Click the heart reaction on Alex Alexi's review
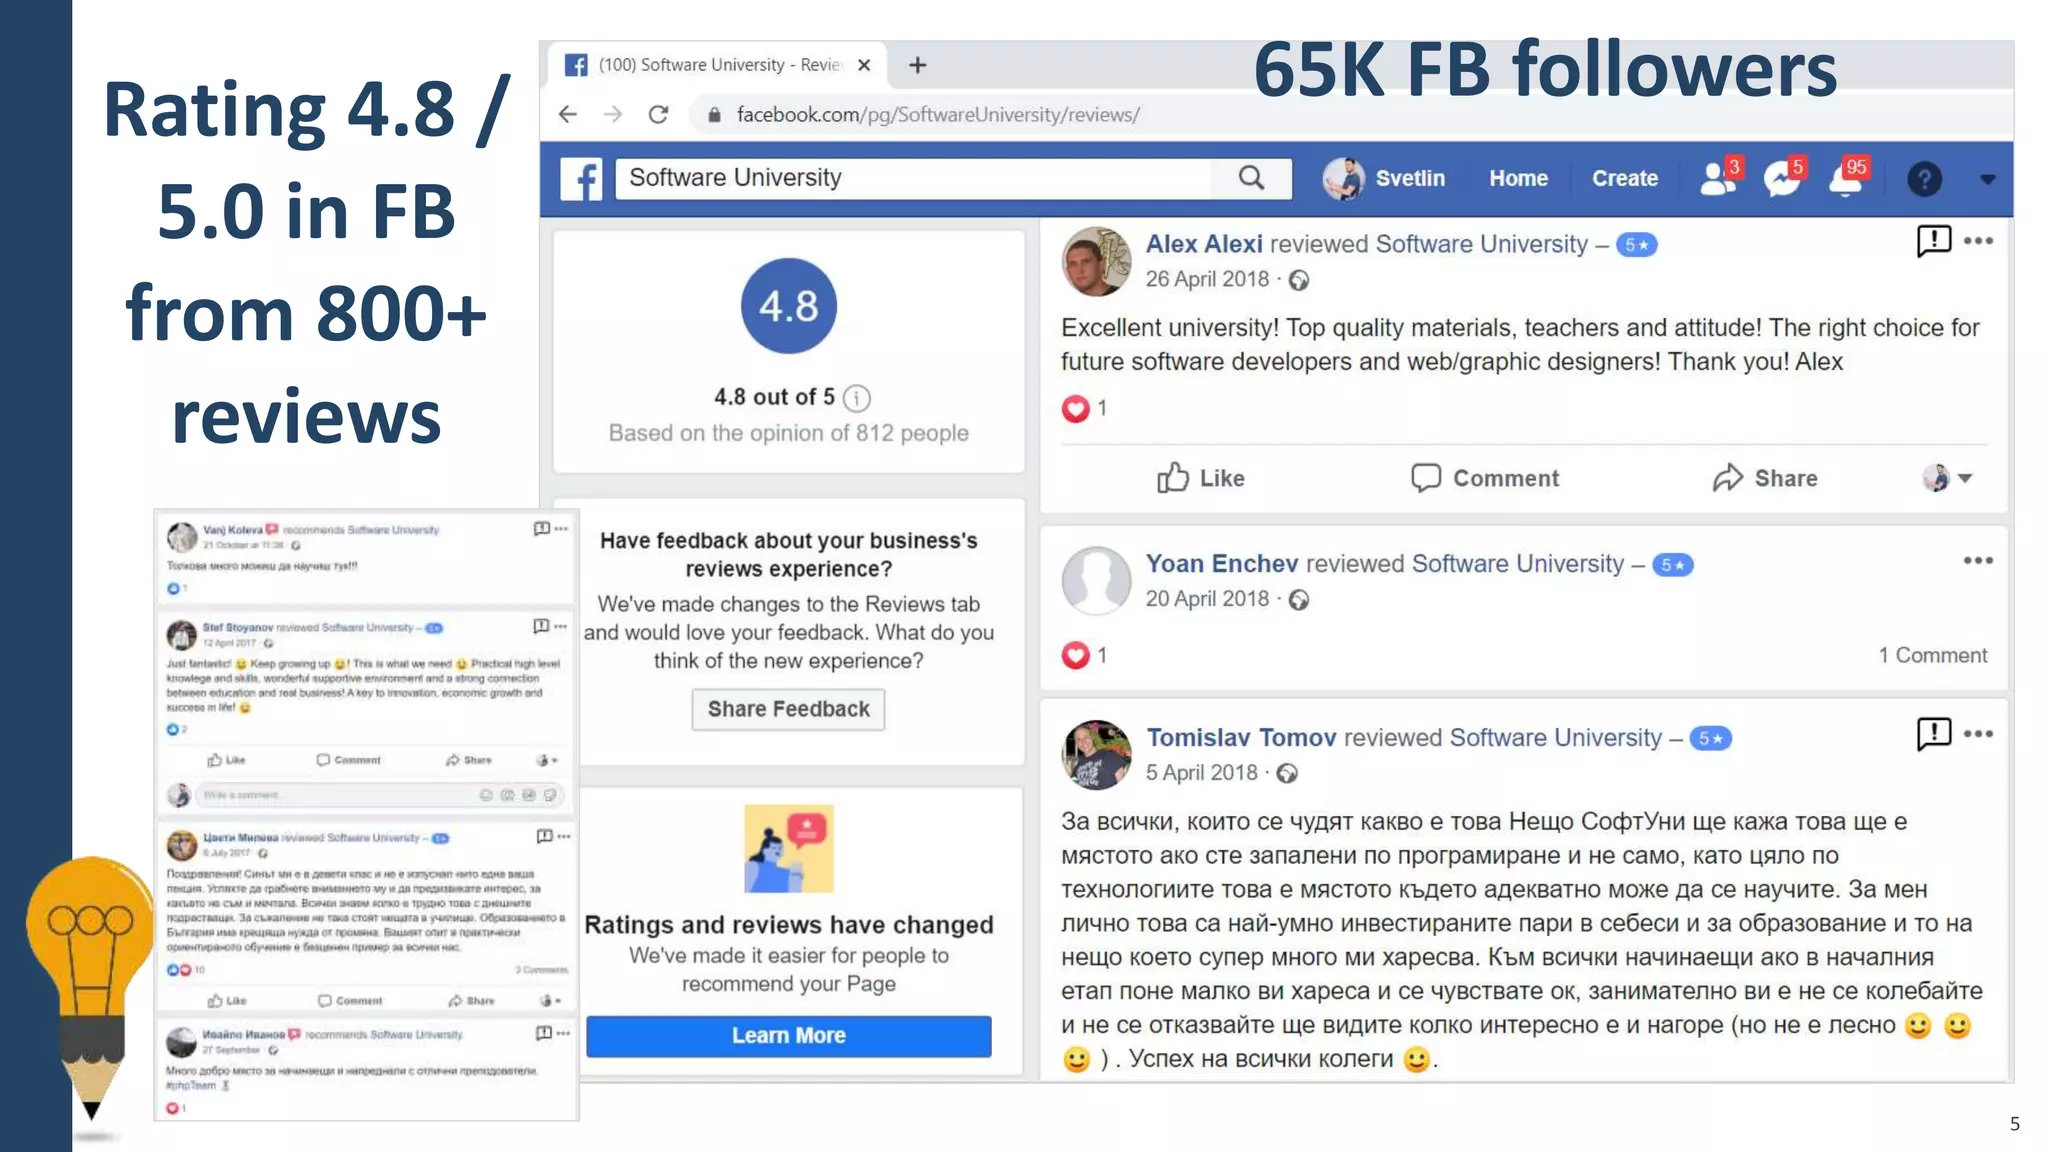This screenshot has height=1152, width=2048. (x=1075, y=408)
